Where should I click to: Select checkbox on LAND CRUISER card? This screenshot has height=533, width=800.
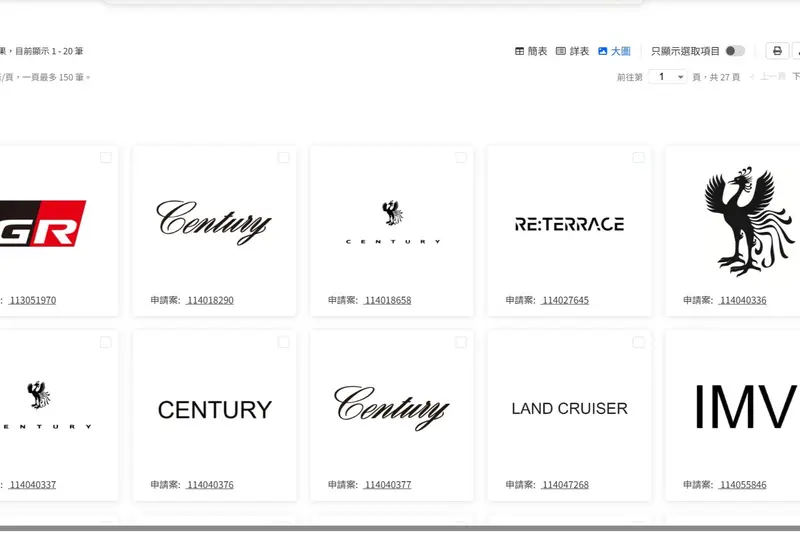[x=638, y=343]
